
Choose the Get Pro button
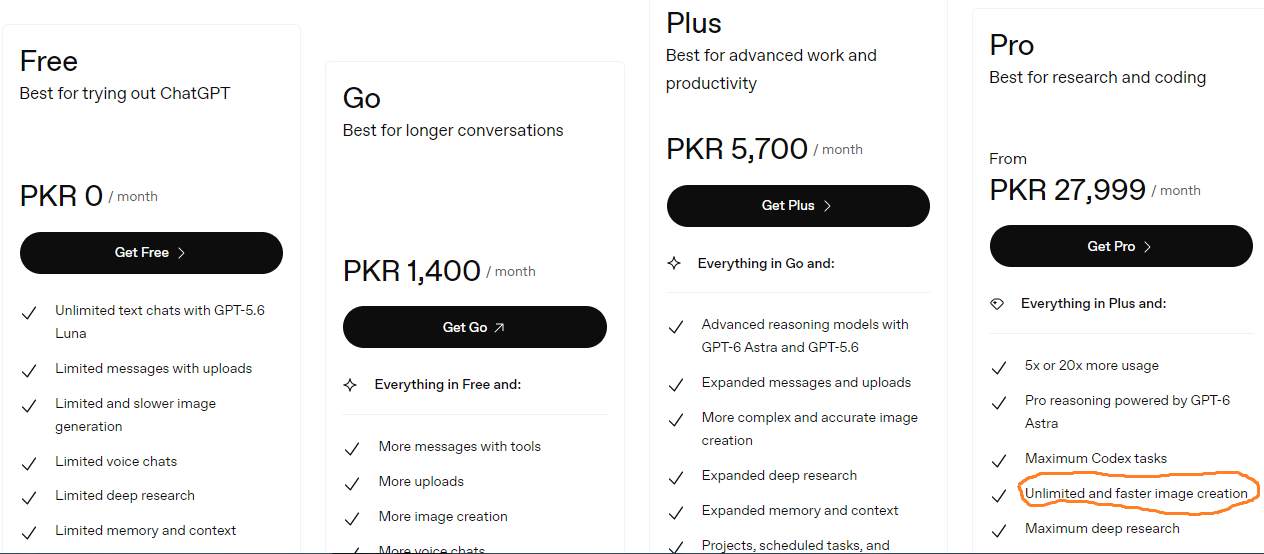tap(1121, 246)
